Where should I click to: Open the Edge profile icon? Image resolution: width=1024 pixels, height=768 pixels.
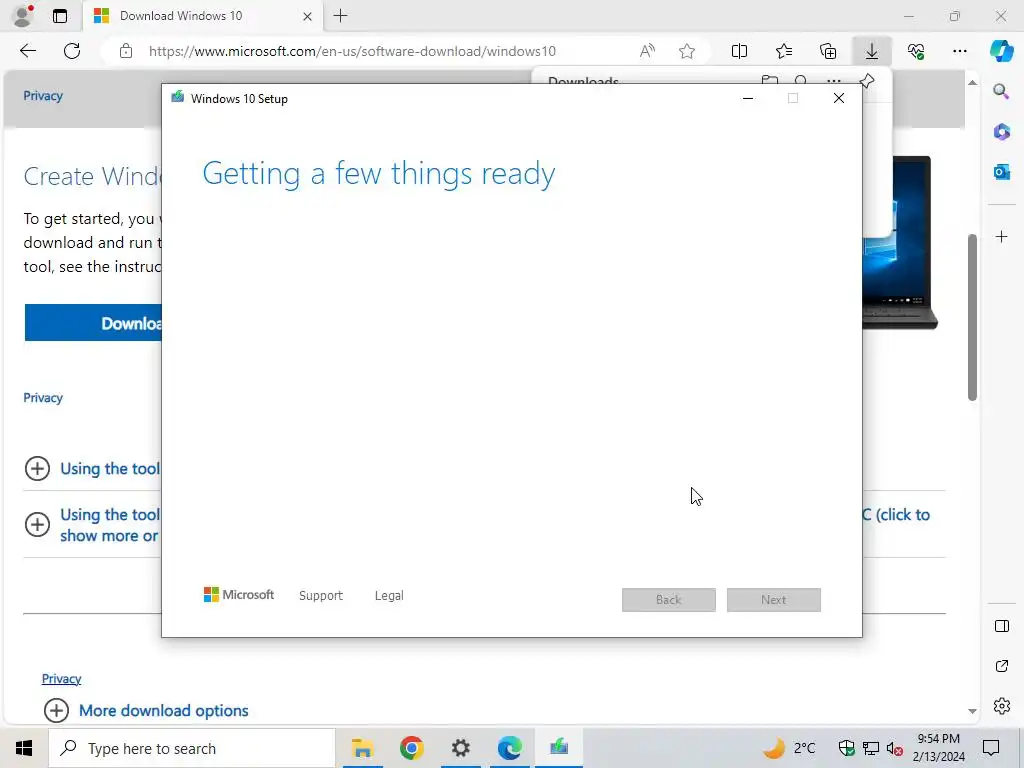click(x=23, y=16)
